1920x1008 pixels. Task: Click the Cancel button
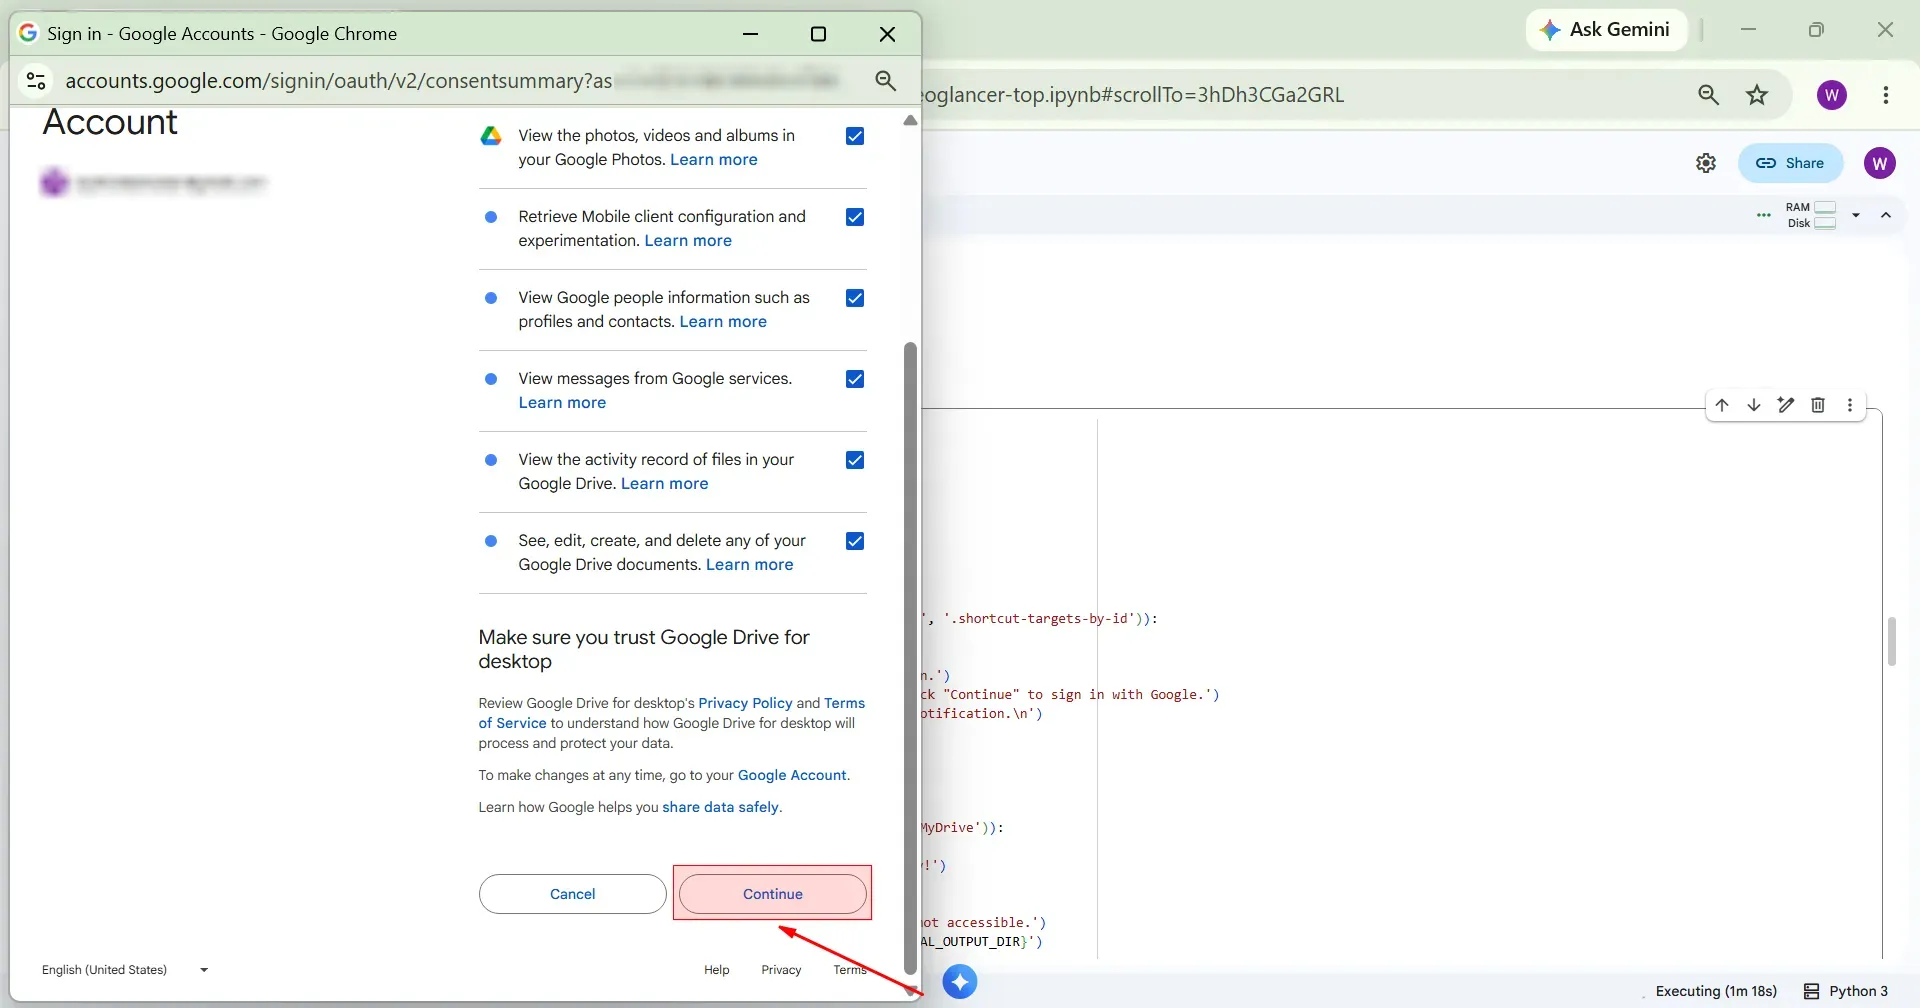(572, 894)
